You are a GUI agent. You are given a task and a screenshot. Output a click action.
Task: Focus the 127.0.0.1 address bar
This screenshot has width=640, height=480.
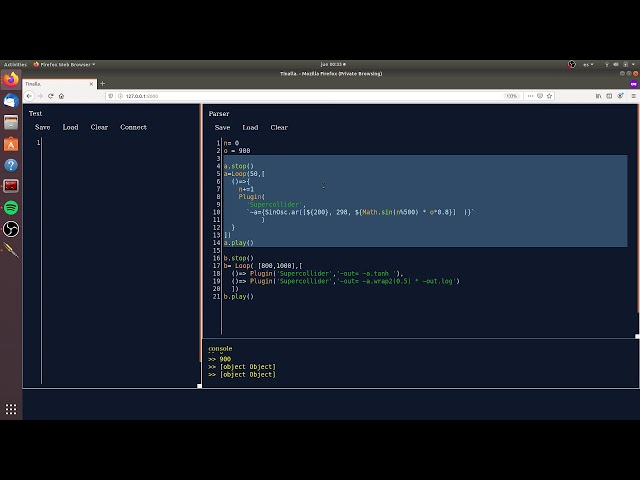pyautogui.click(x=310, y=96)
